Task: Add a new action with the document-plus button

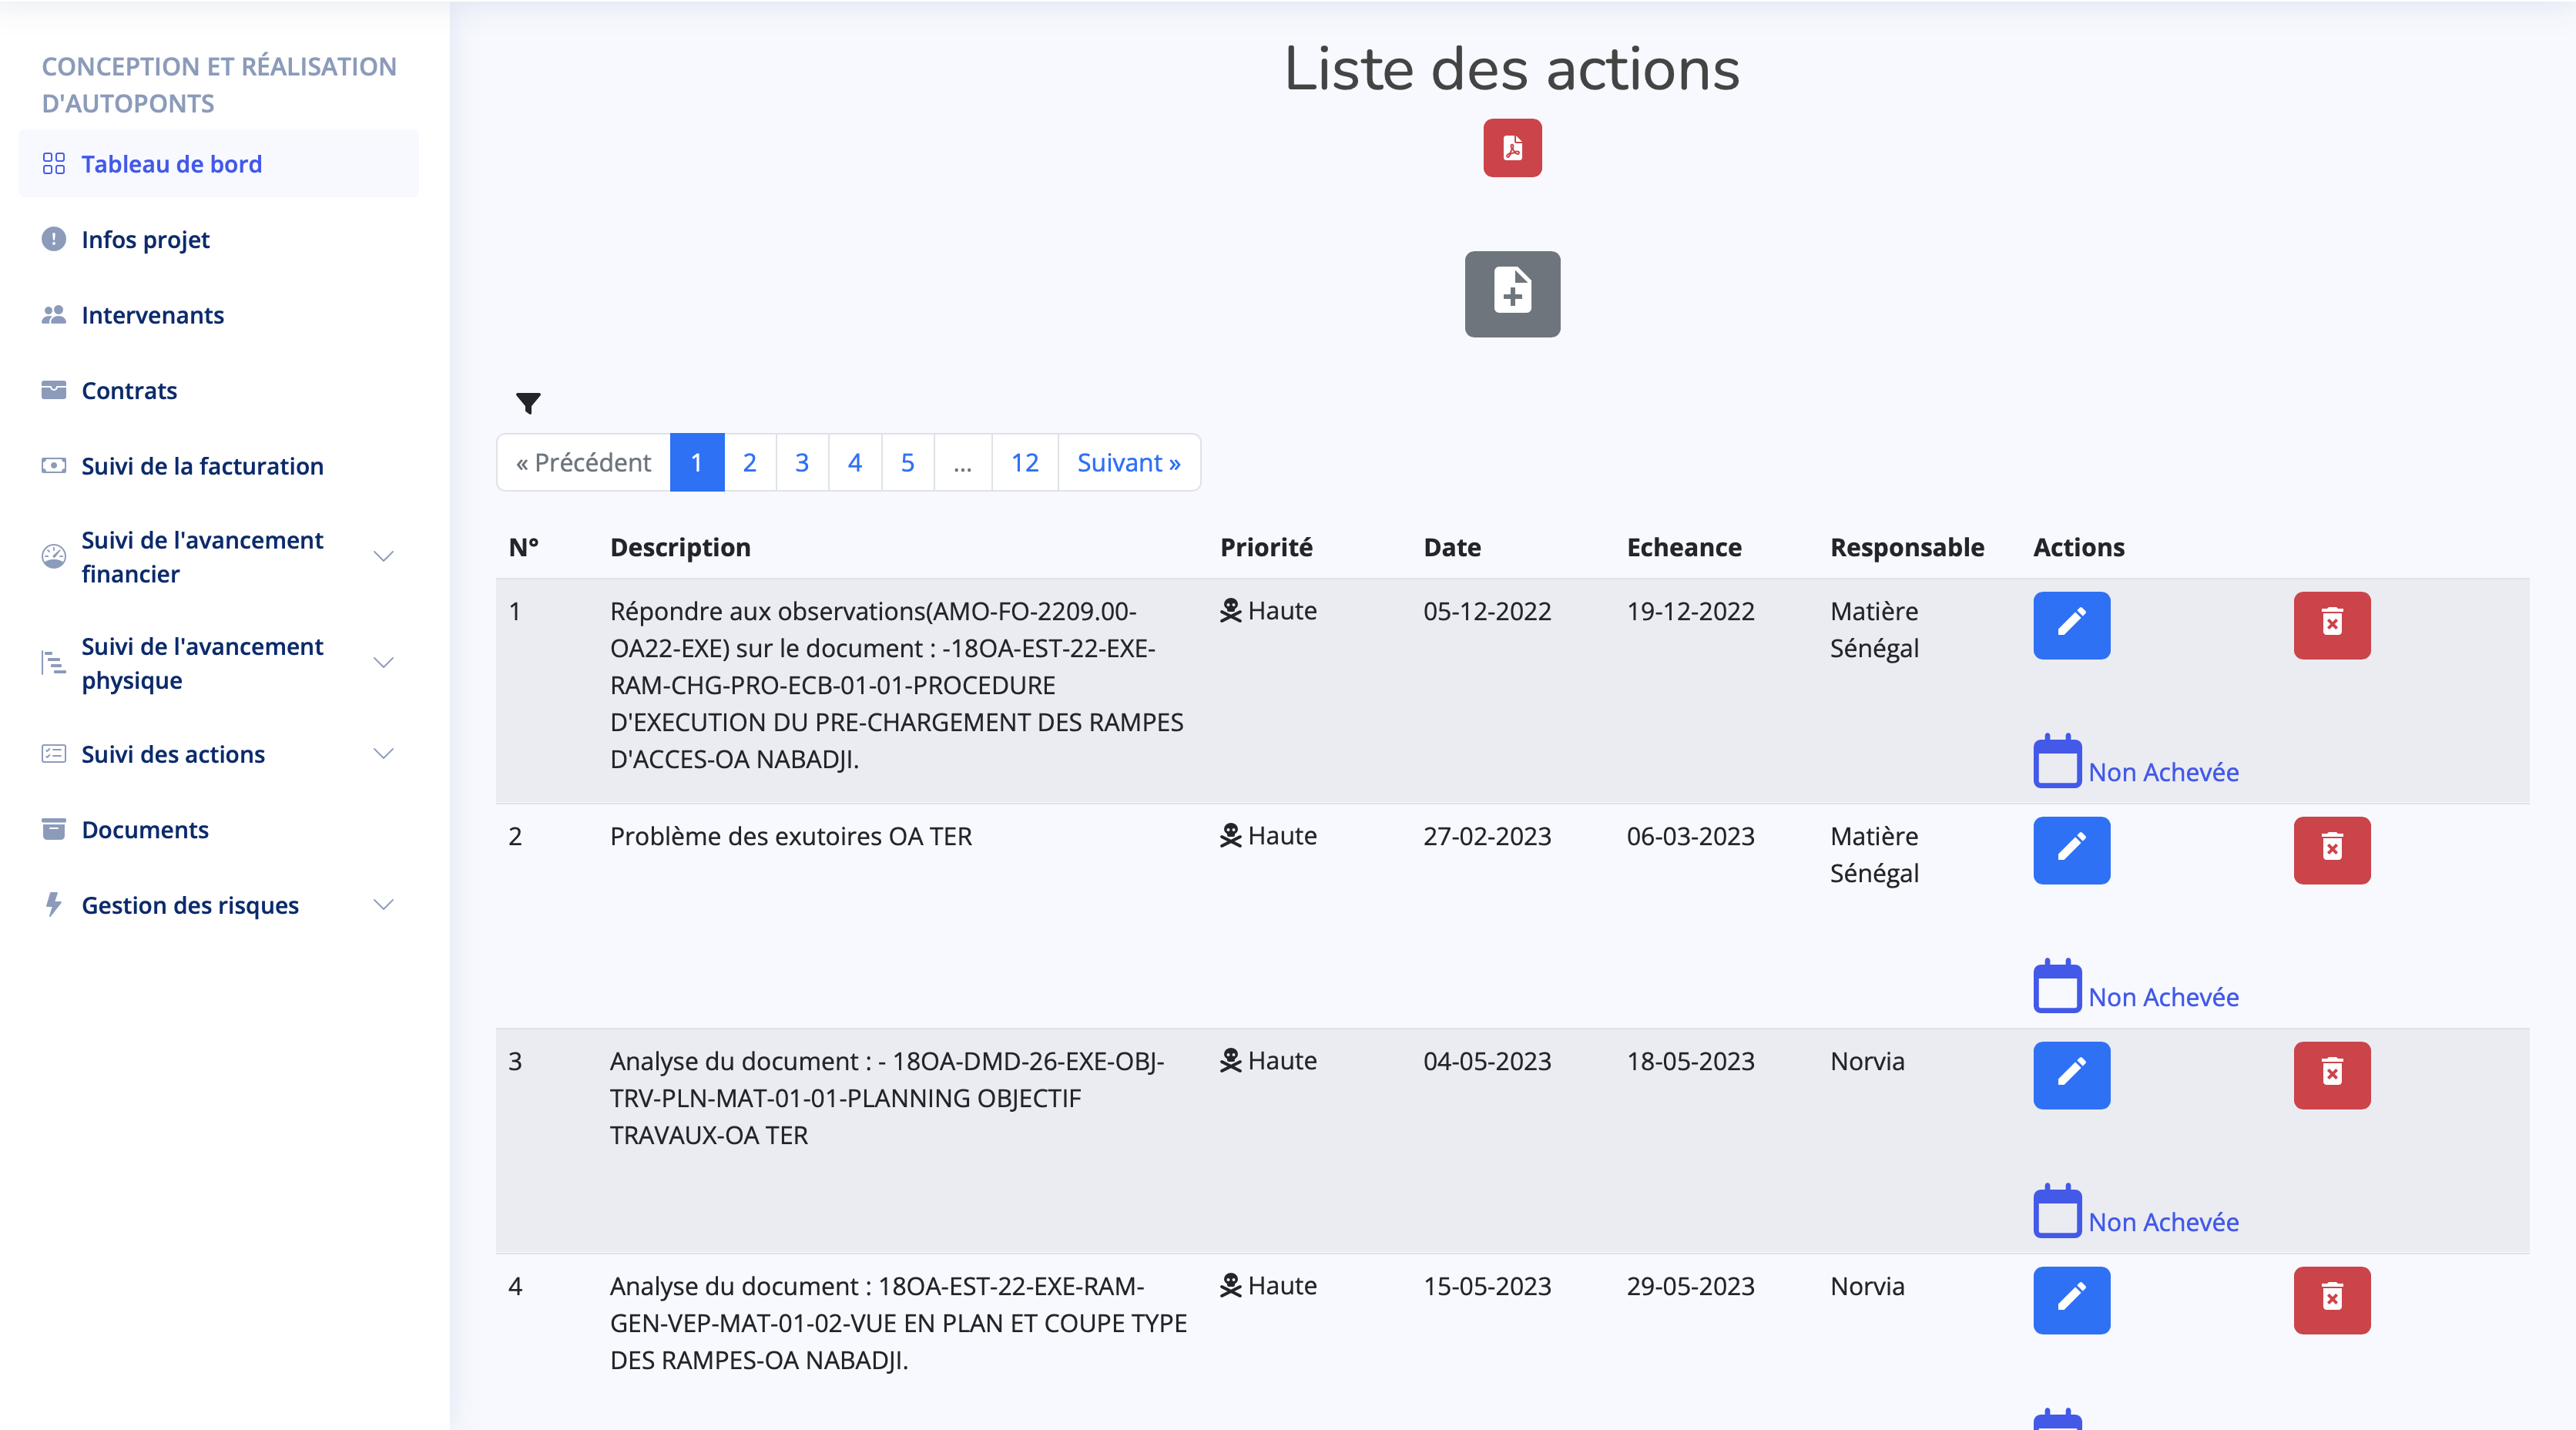Action: [x=1512, y=294]
